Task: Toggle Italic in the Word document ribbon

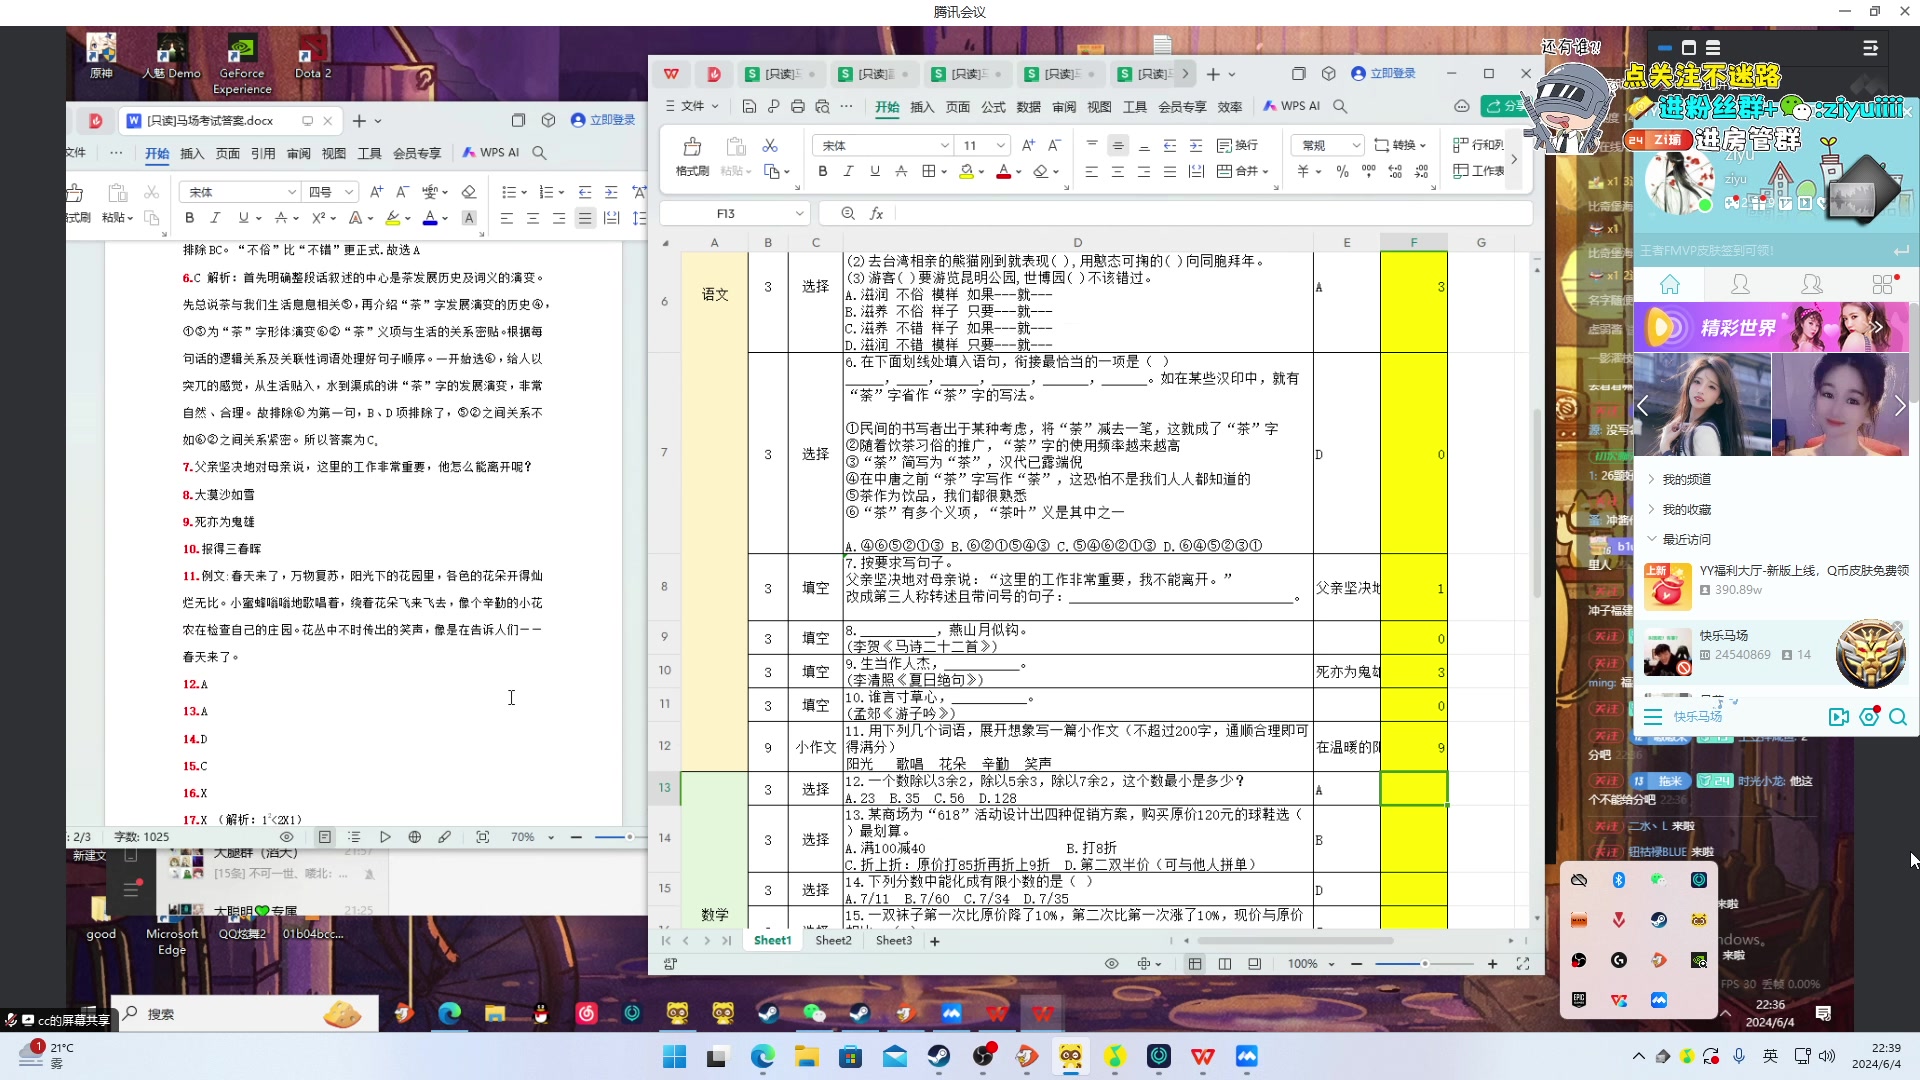Action: pyautogui.click(x=215, y=218)
